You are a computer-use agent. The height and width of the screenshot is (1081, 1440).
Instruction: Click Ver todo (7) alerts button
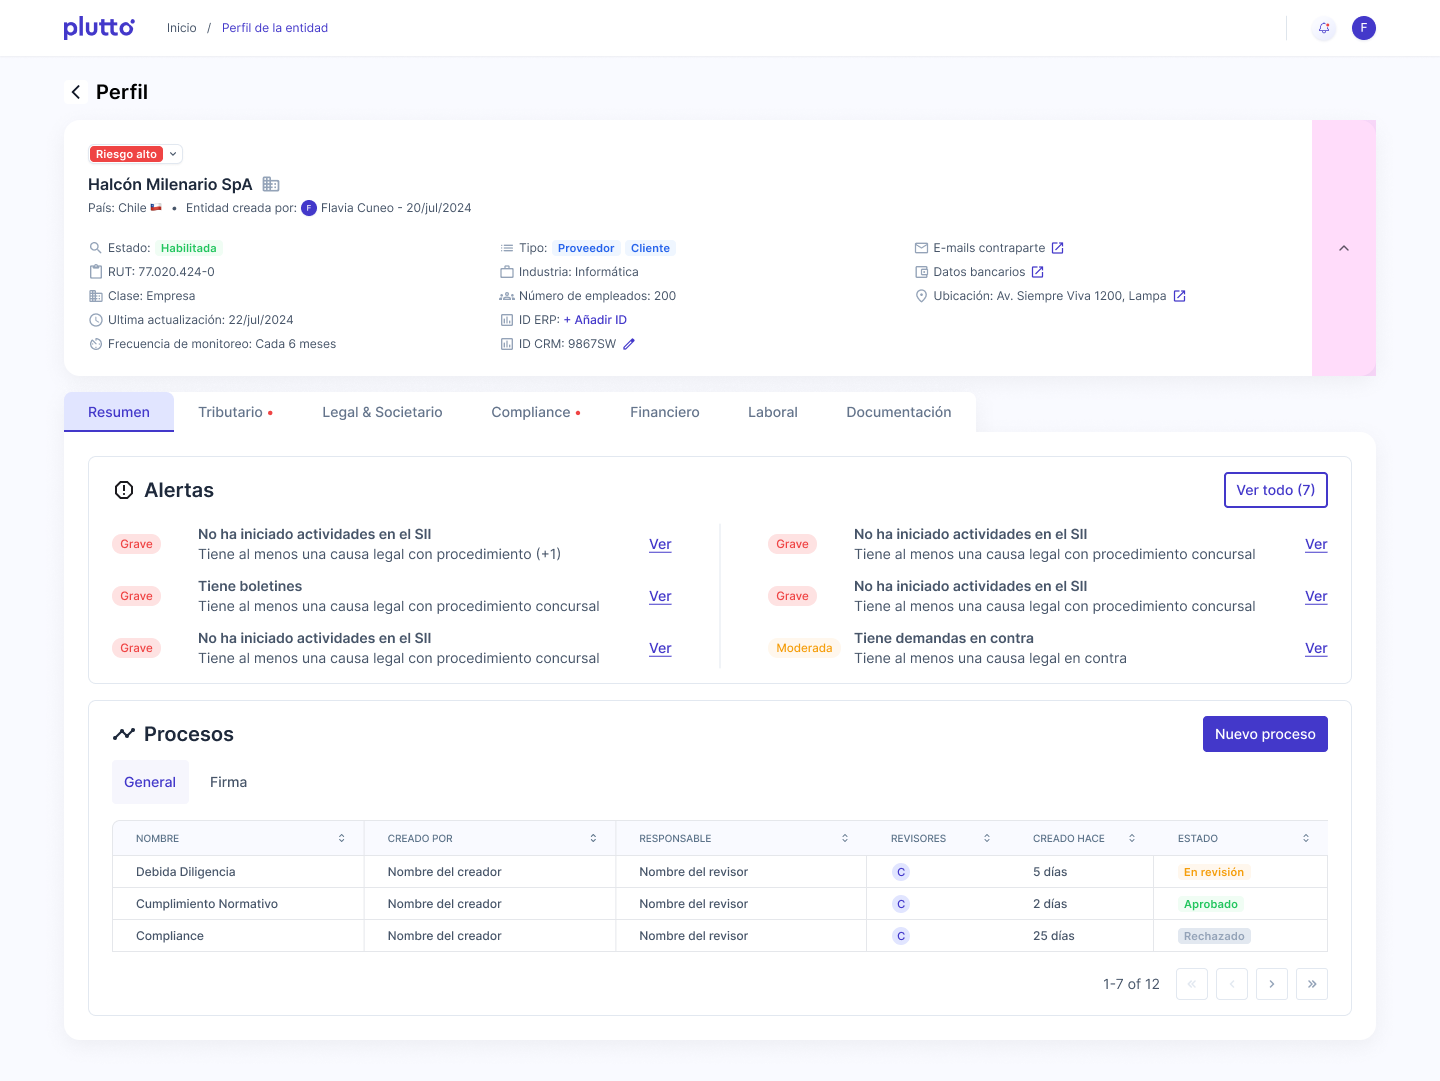(1275, 490)
